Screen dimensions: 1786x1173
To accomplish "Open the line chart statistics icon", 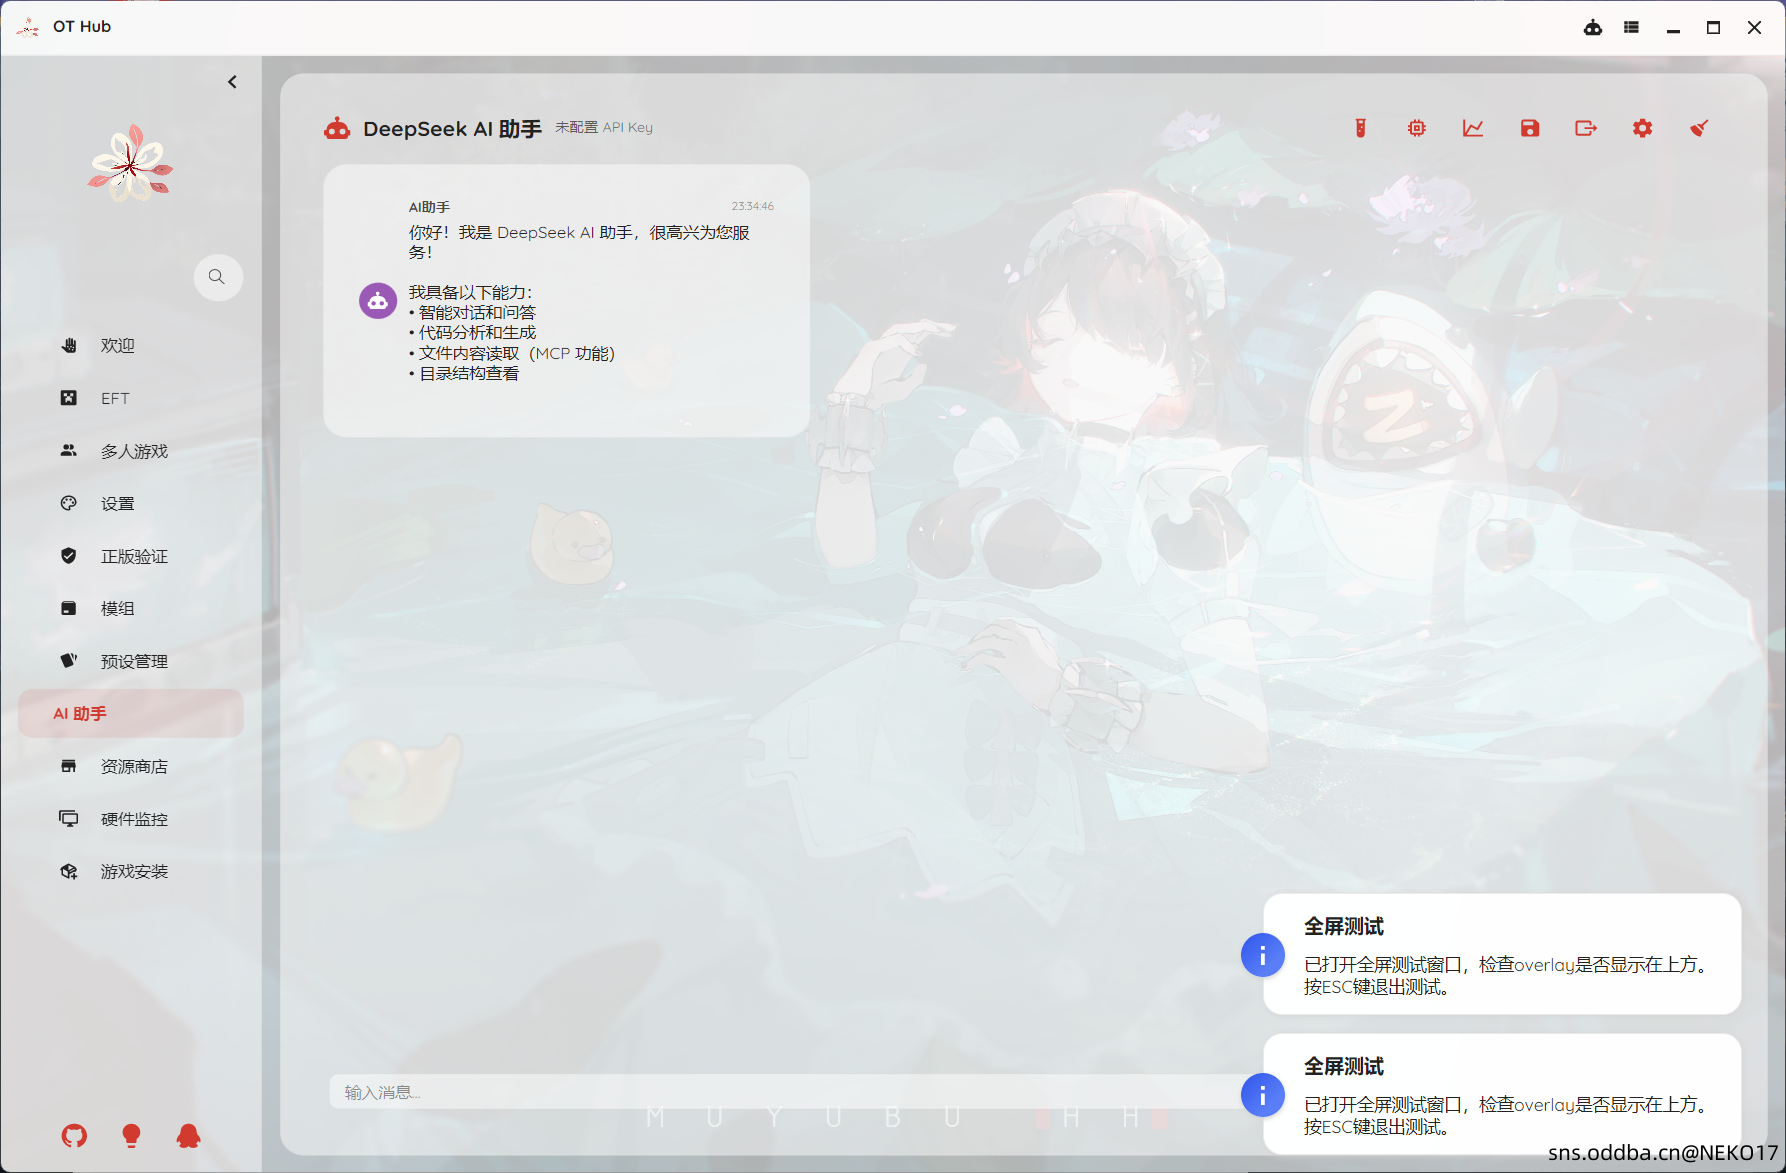I will tap(1473, 128).
